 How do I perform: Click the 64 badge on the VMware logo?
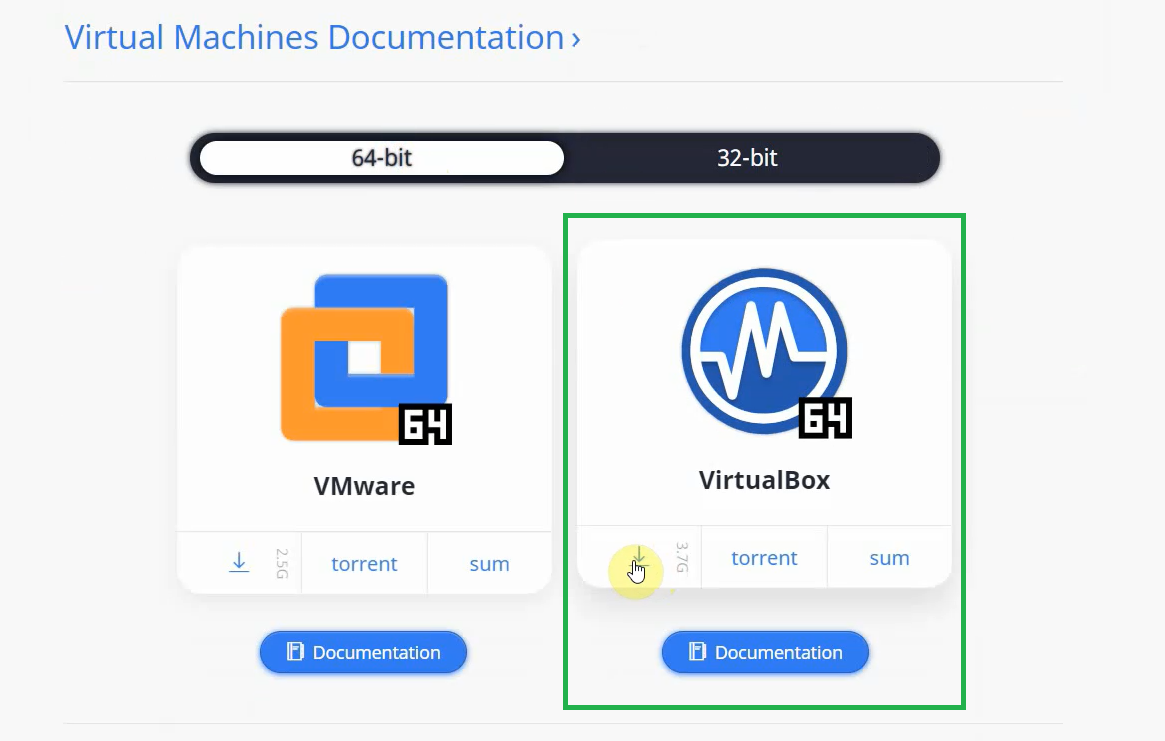point(427,424)
